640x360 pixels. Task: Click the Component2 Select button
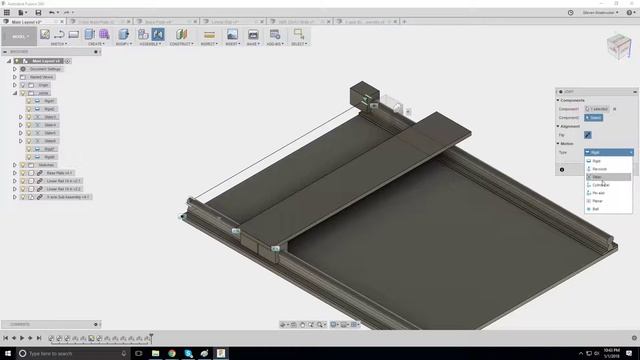point(593,118)
